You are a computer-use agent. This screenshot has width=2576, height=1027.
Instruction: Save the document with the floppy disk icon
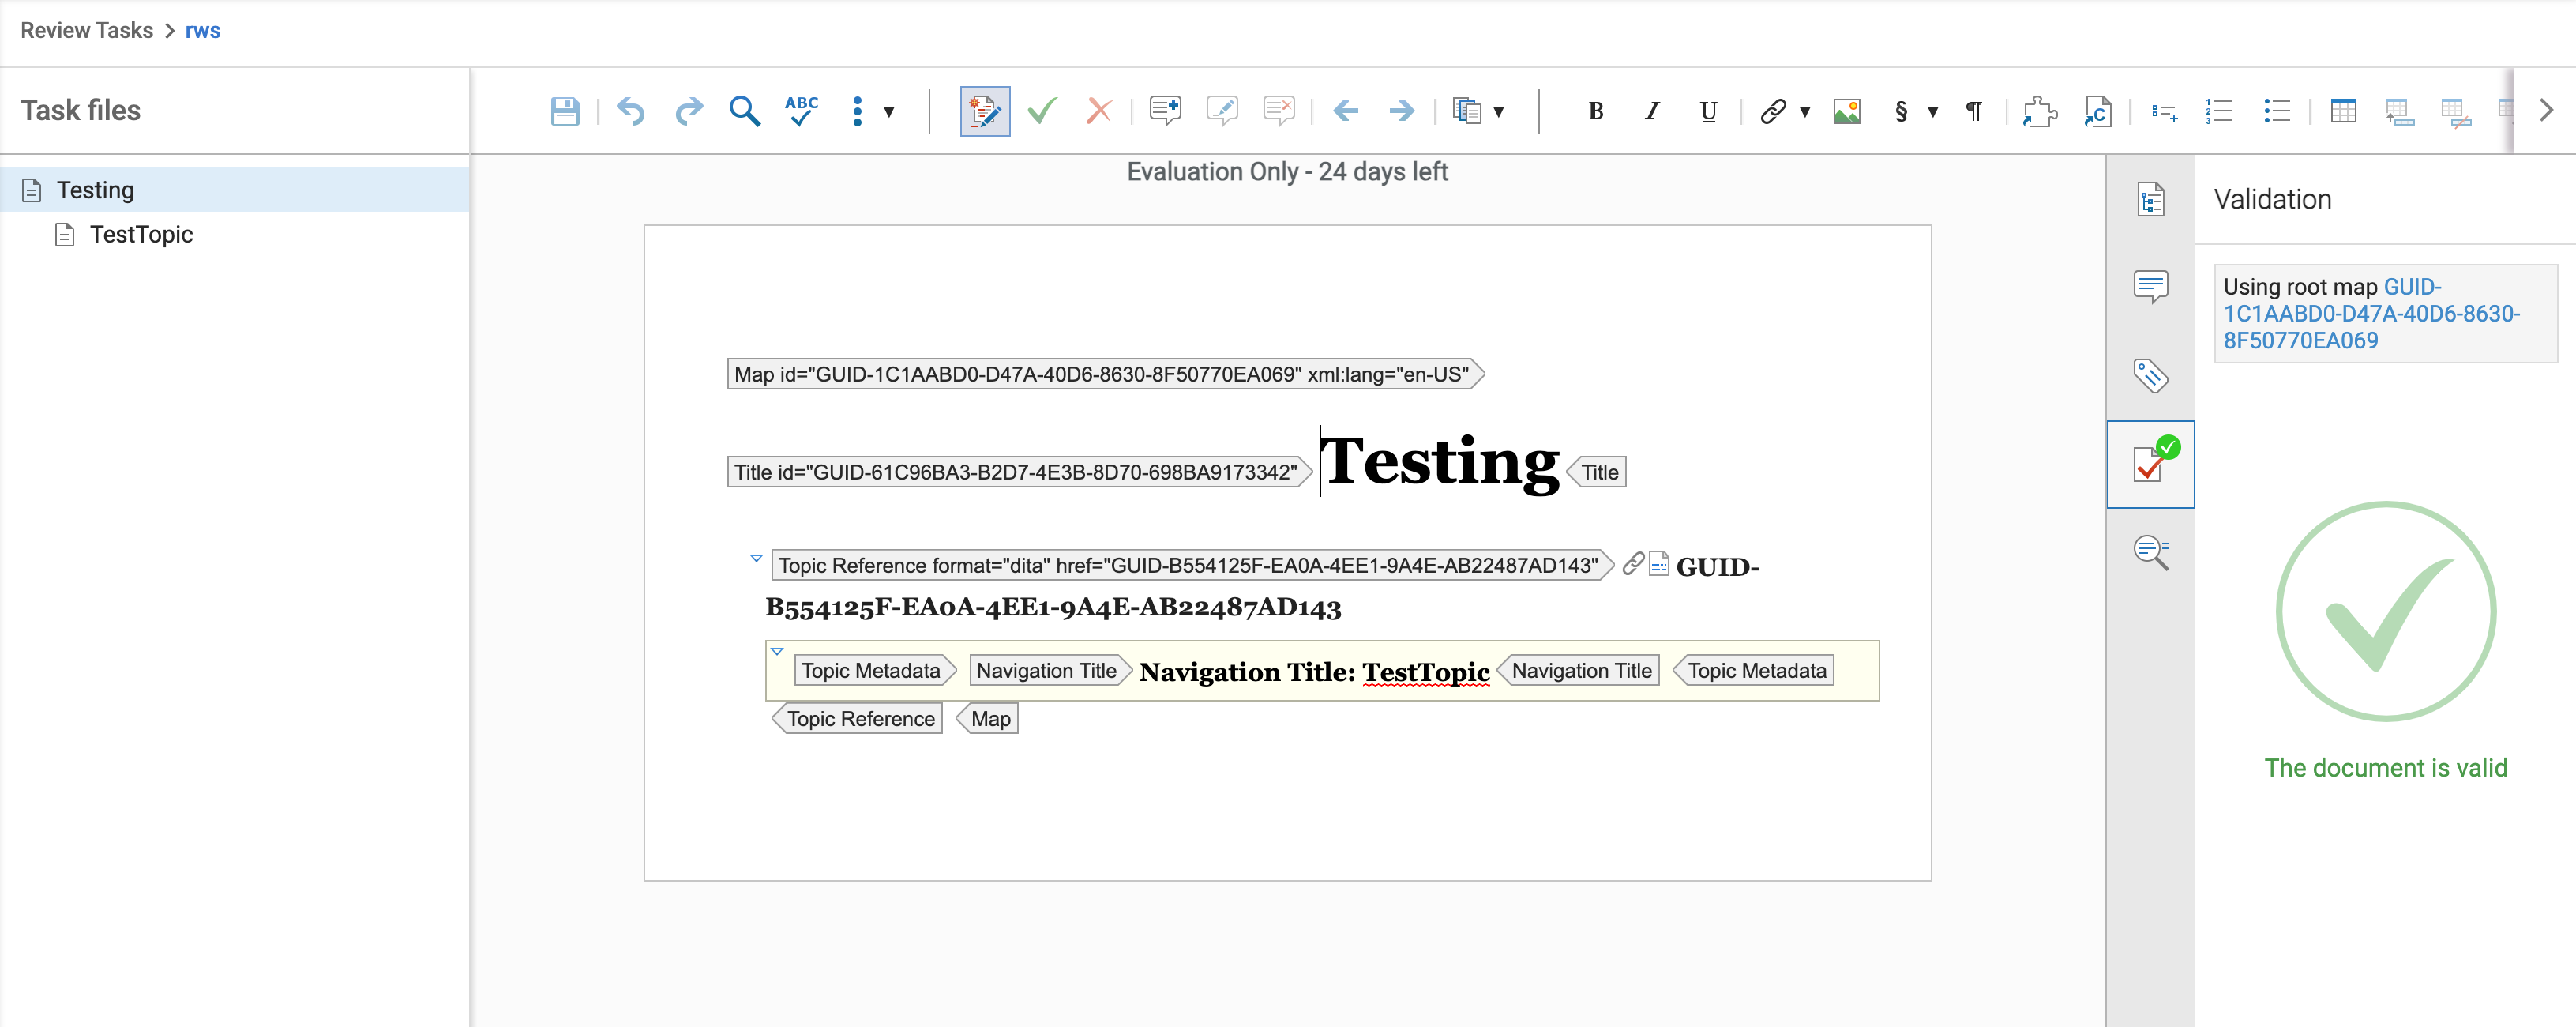coord(565,111)
